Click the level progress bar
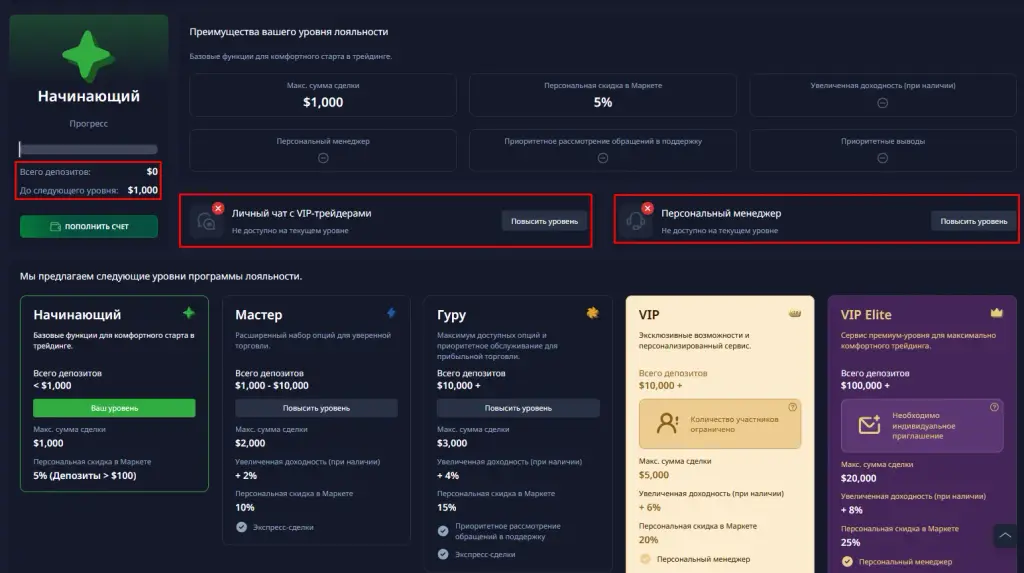 [88, 150]
